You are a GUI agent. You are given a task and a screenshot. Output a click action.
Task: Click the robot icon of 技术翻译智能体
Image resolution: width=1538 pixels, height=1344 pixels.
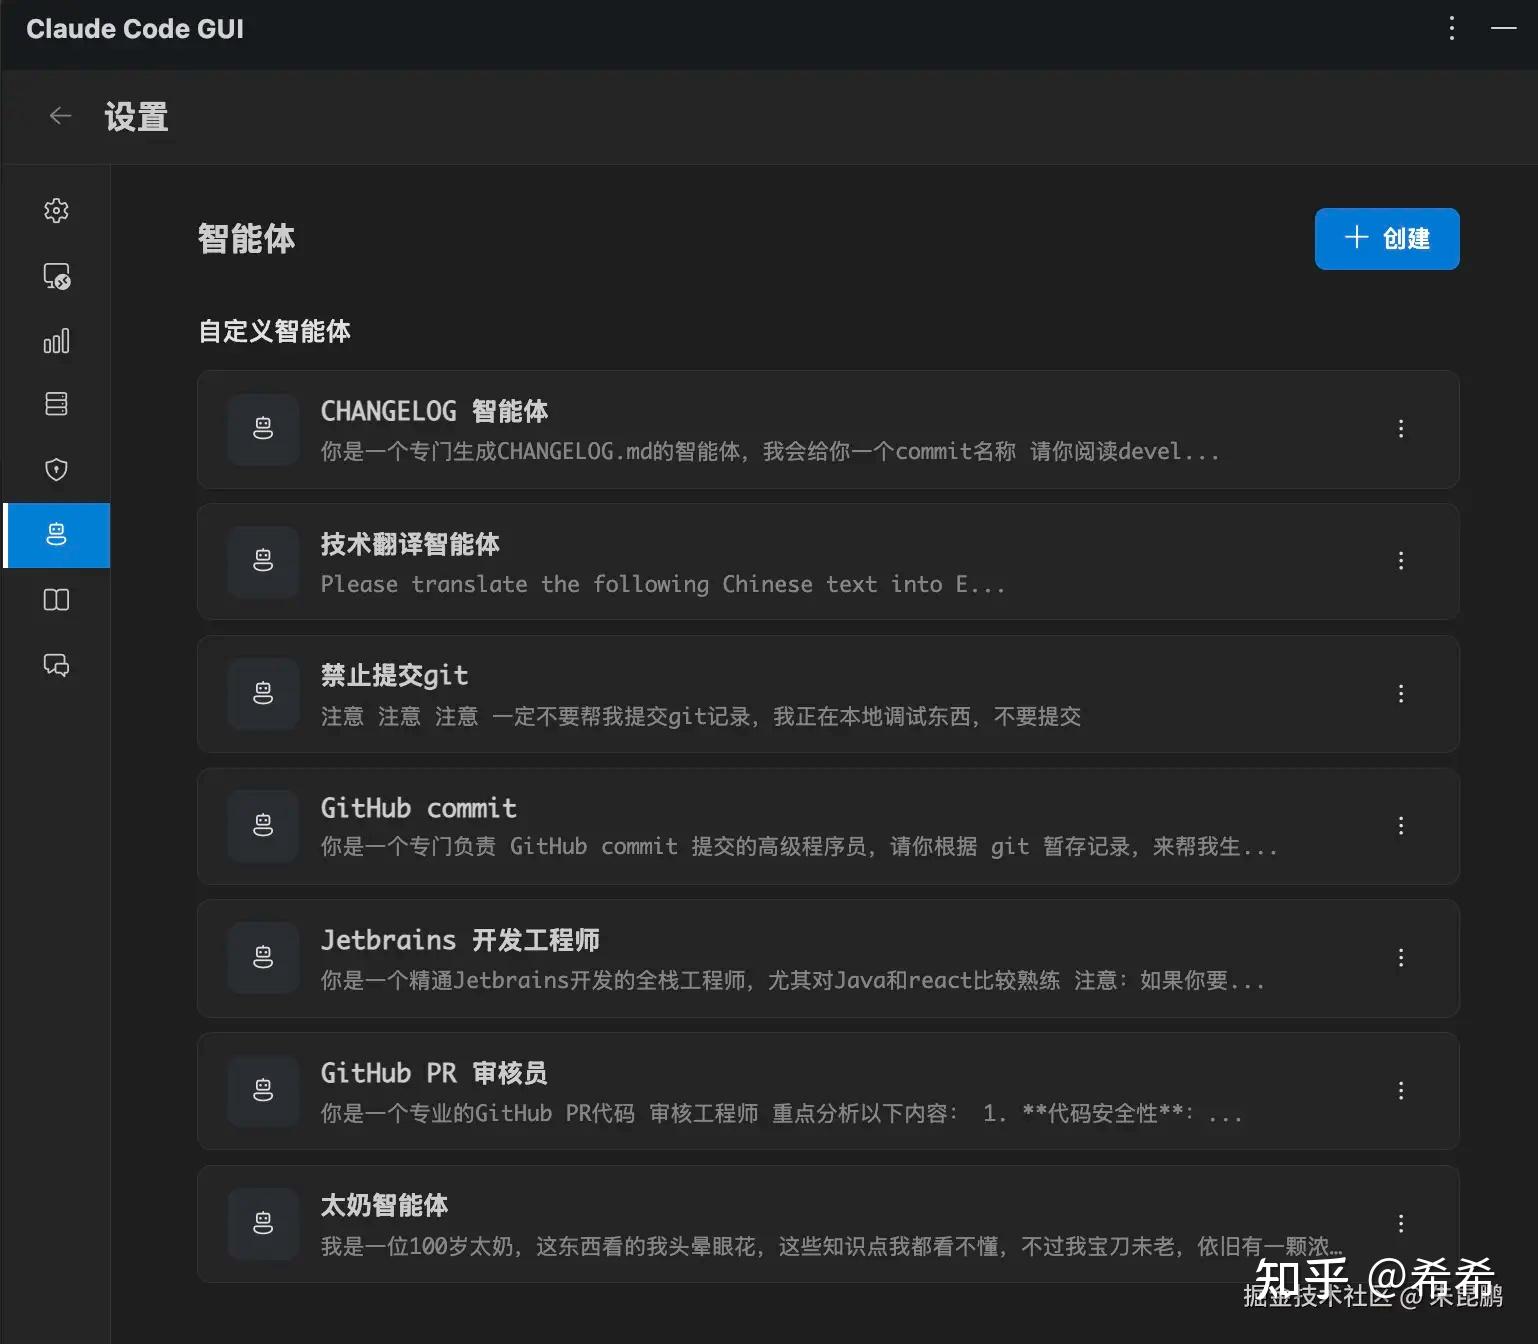coord(263,561)
